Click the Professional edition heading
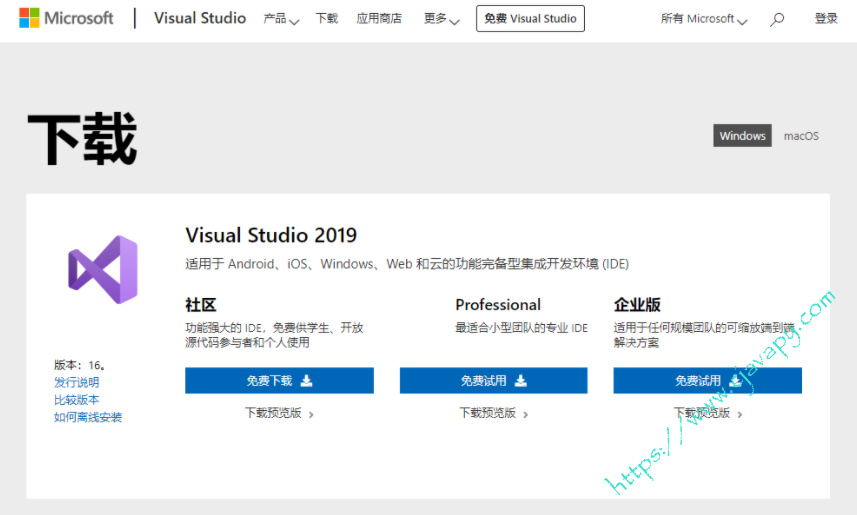The height and width of the screenshot is (515, 857). tap(498, 305)
